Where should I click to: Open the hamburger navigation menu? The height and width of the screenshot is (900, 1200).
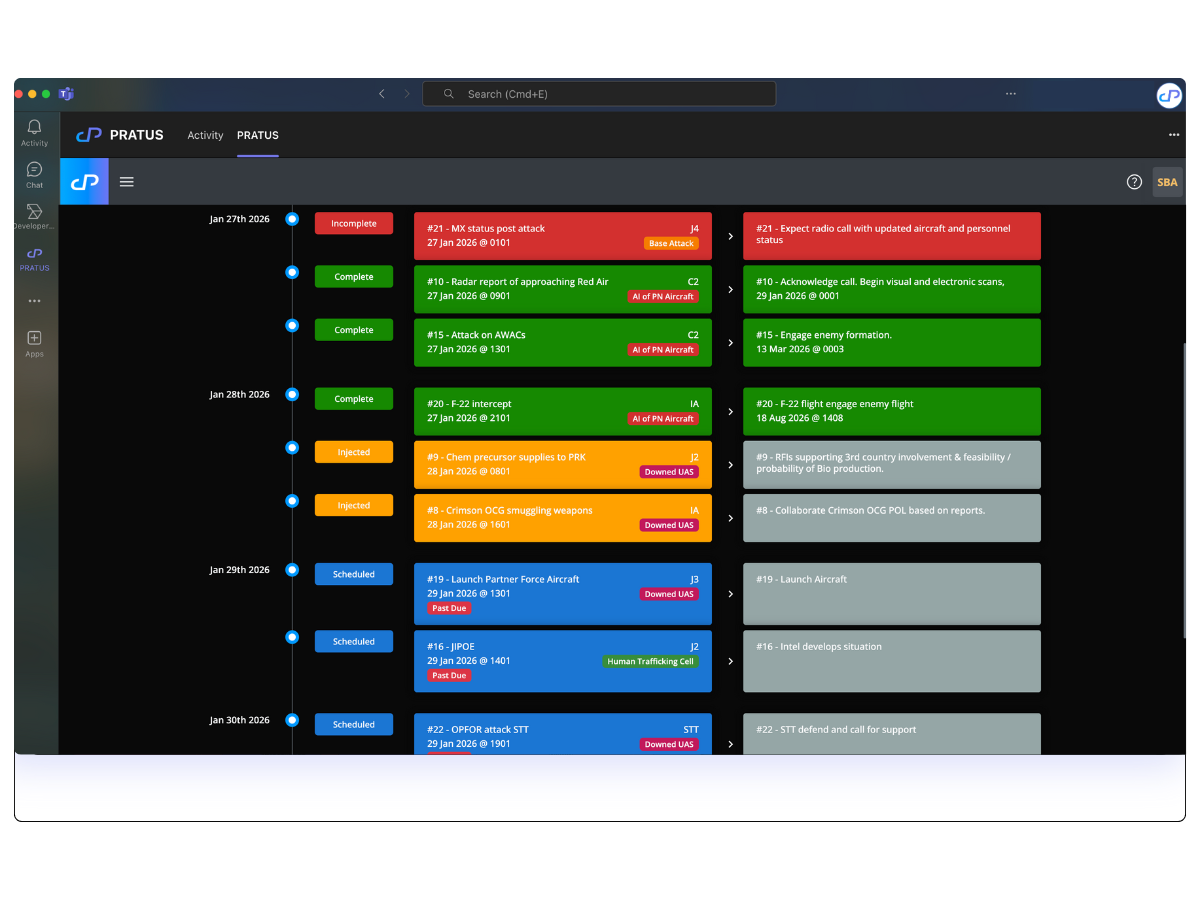click(127, 182)
